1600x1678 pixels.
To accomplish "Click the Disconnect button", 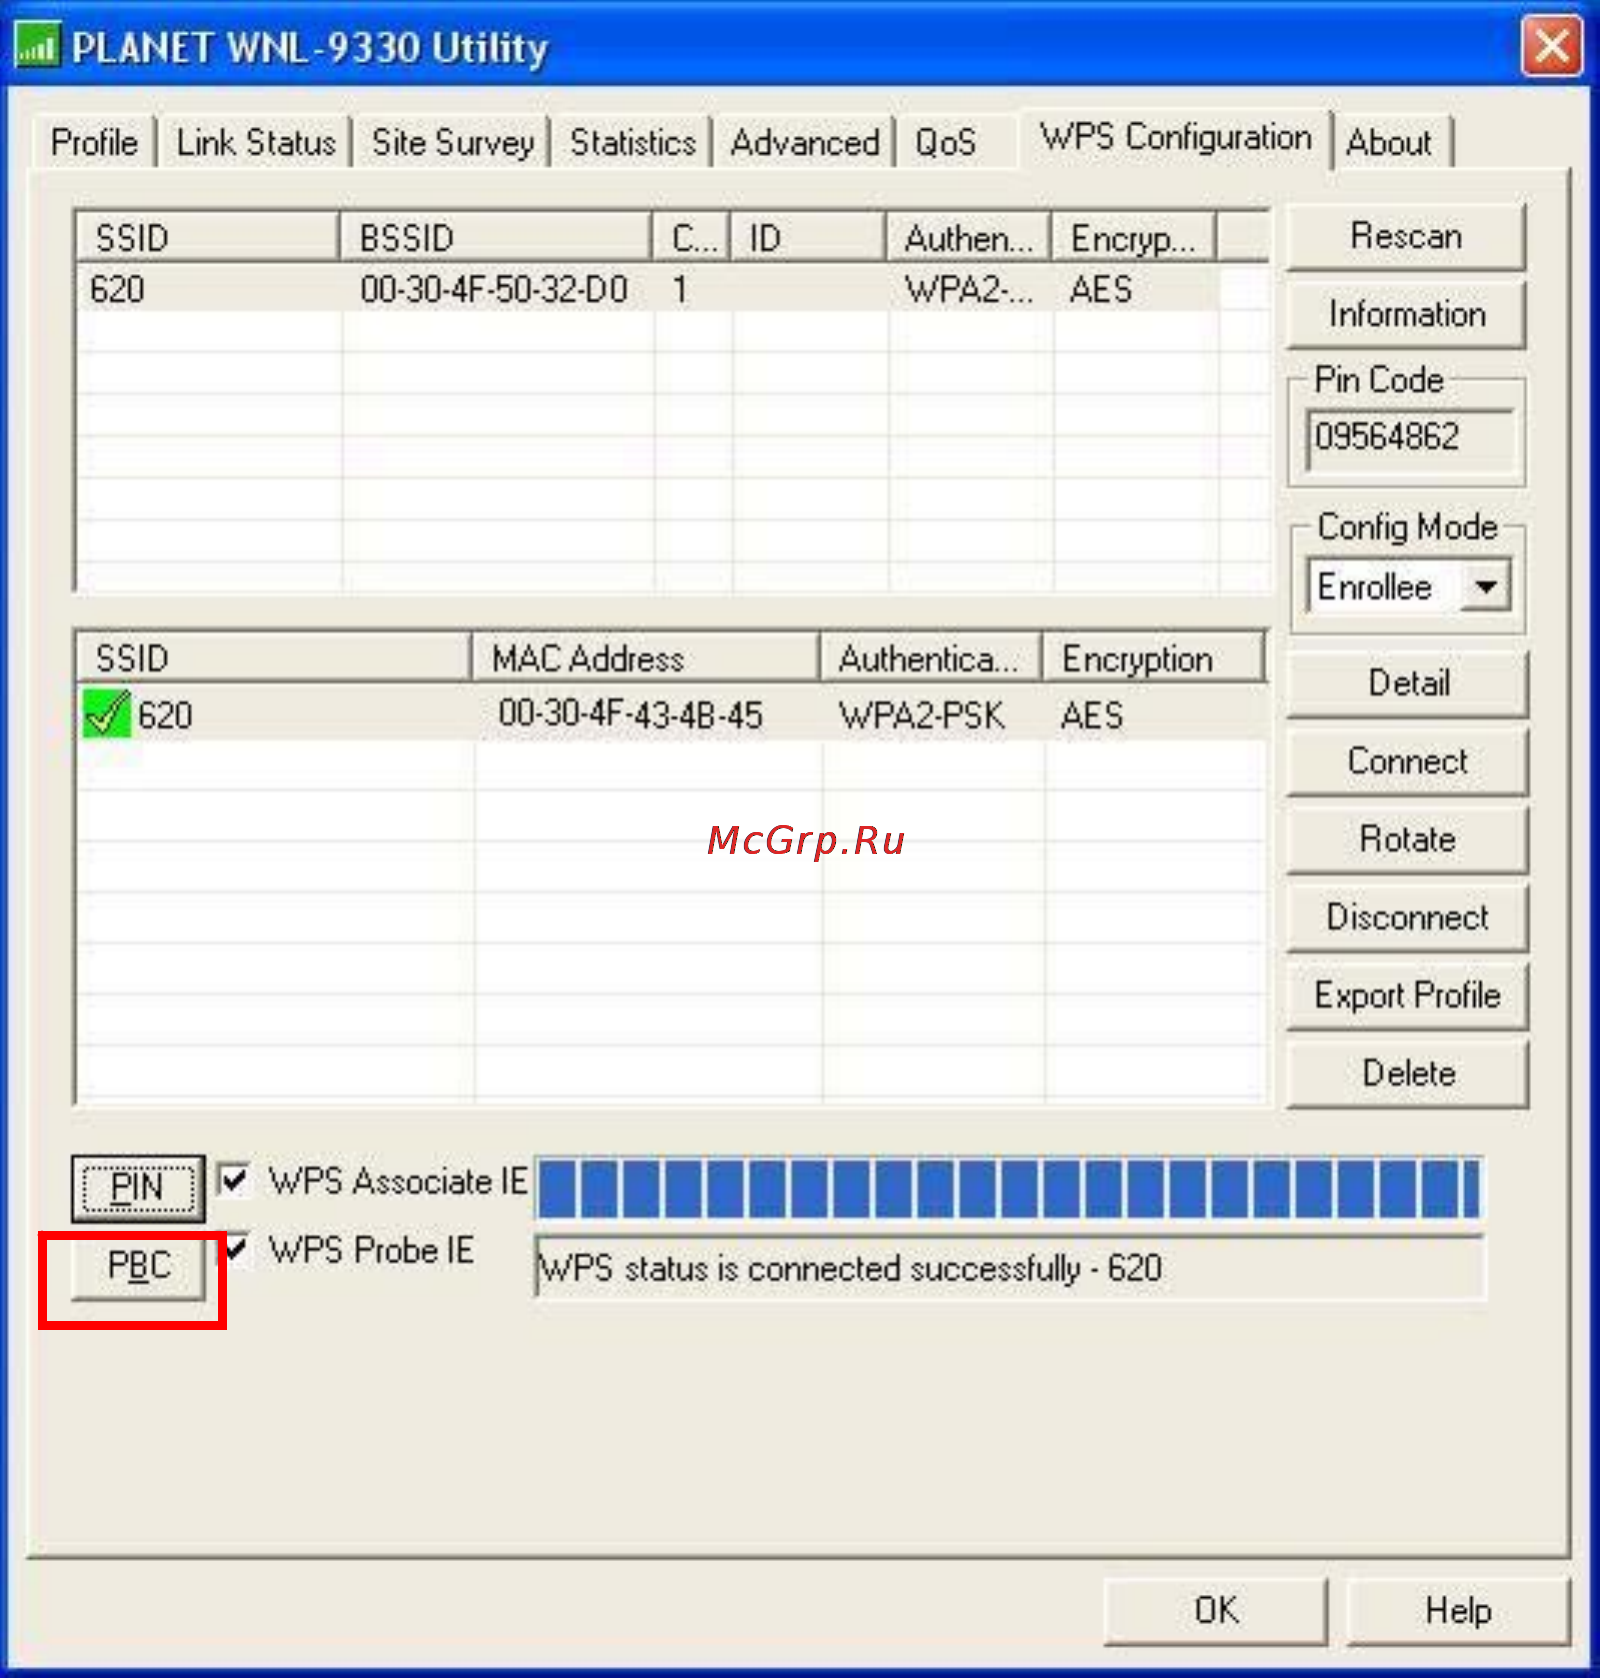I will (x=1408, y=917).
